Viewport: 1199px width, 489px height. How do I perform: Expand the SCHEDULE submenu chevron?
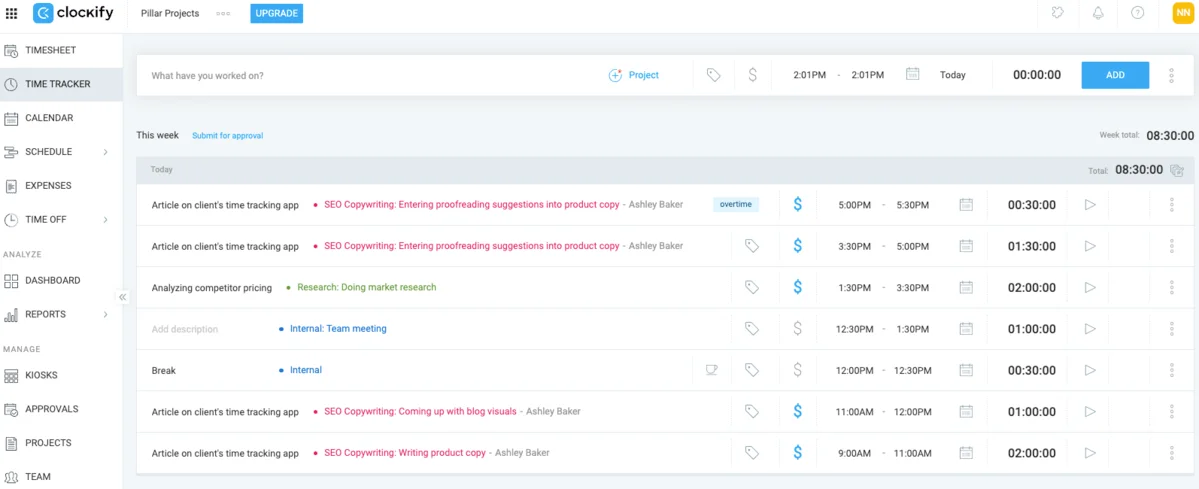[106, 152]
